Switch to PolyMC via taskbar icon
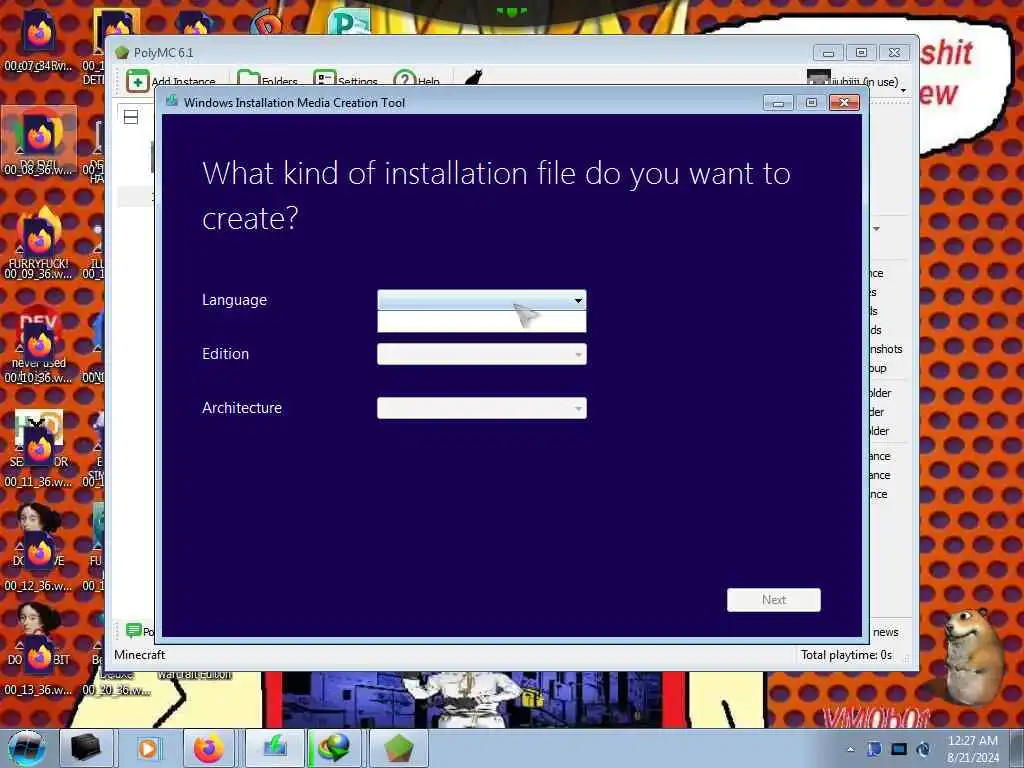Screen dimensions: 1024x768 [399, 748]
